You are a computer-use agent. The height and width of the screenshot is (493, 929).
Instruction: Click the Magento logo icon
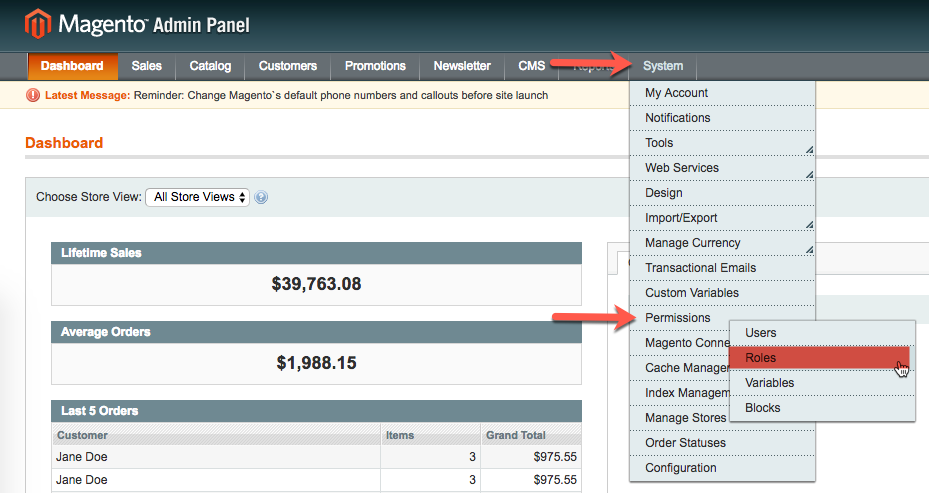click(x=38, y=23)
